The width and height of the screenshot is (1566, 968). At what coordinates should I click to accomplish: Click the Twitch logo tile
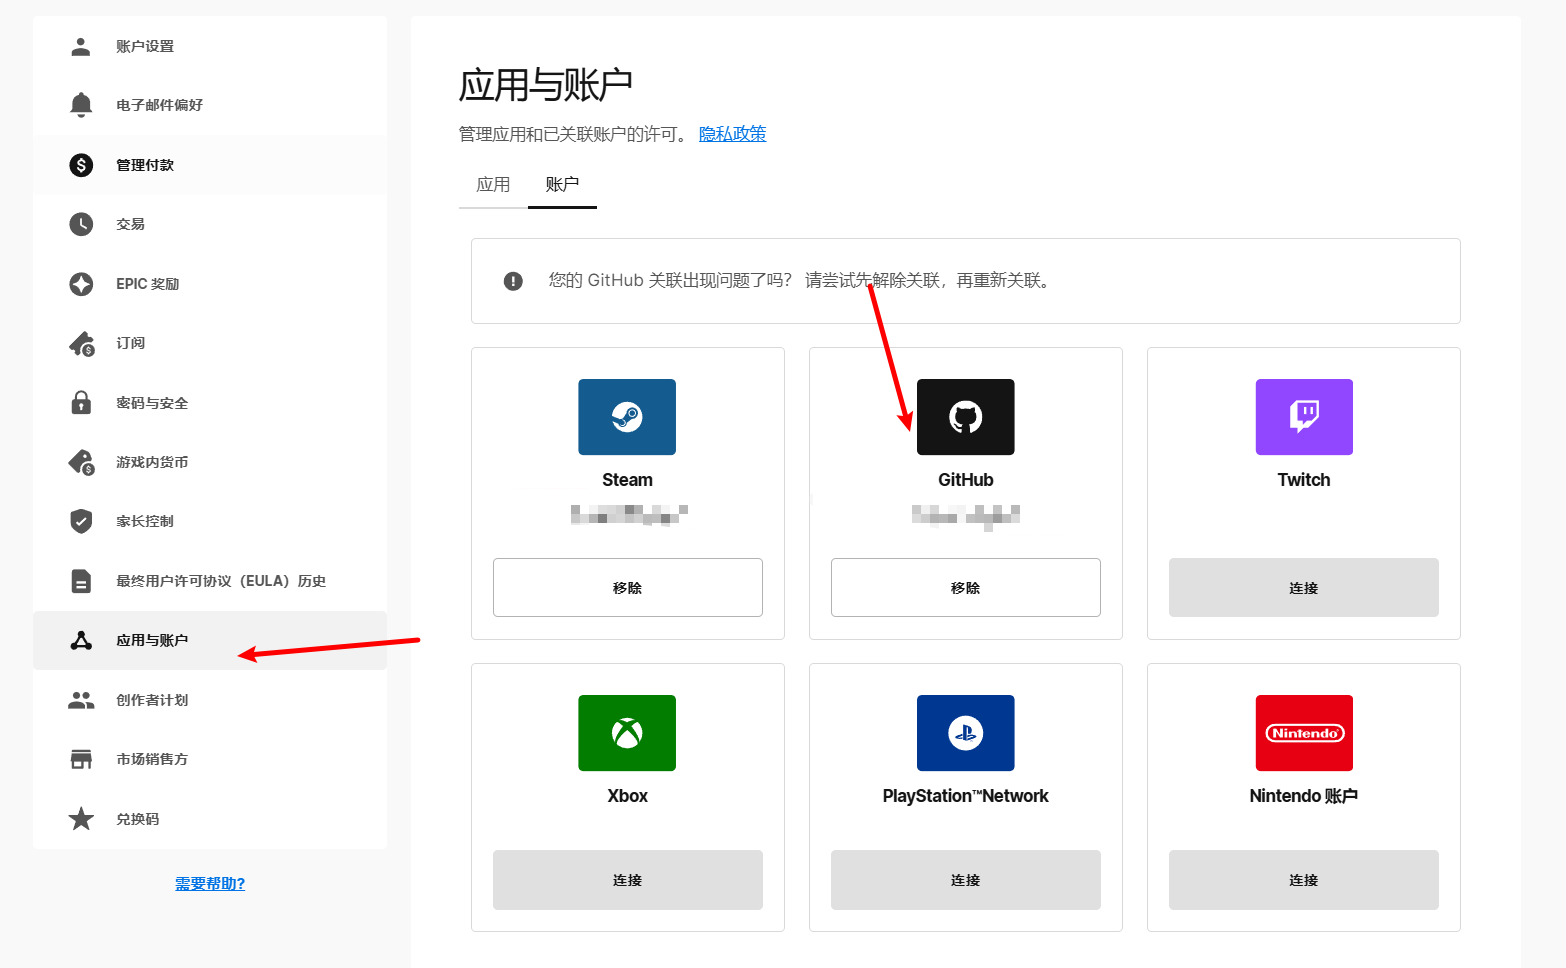1304,417
